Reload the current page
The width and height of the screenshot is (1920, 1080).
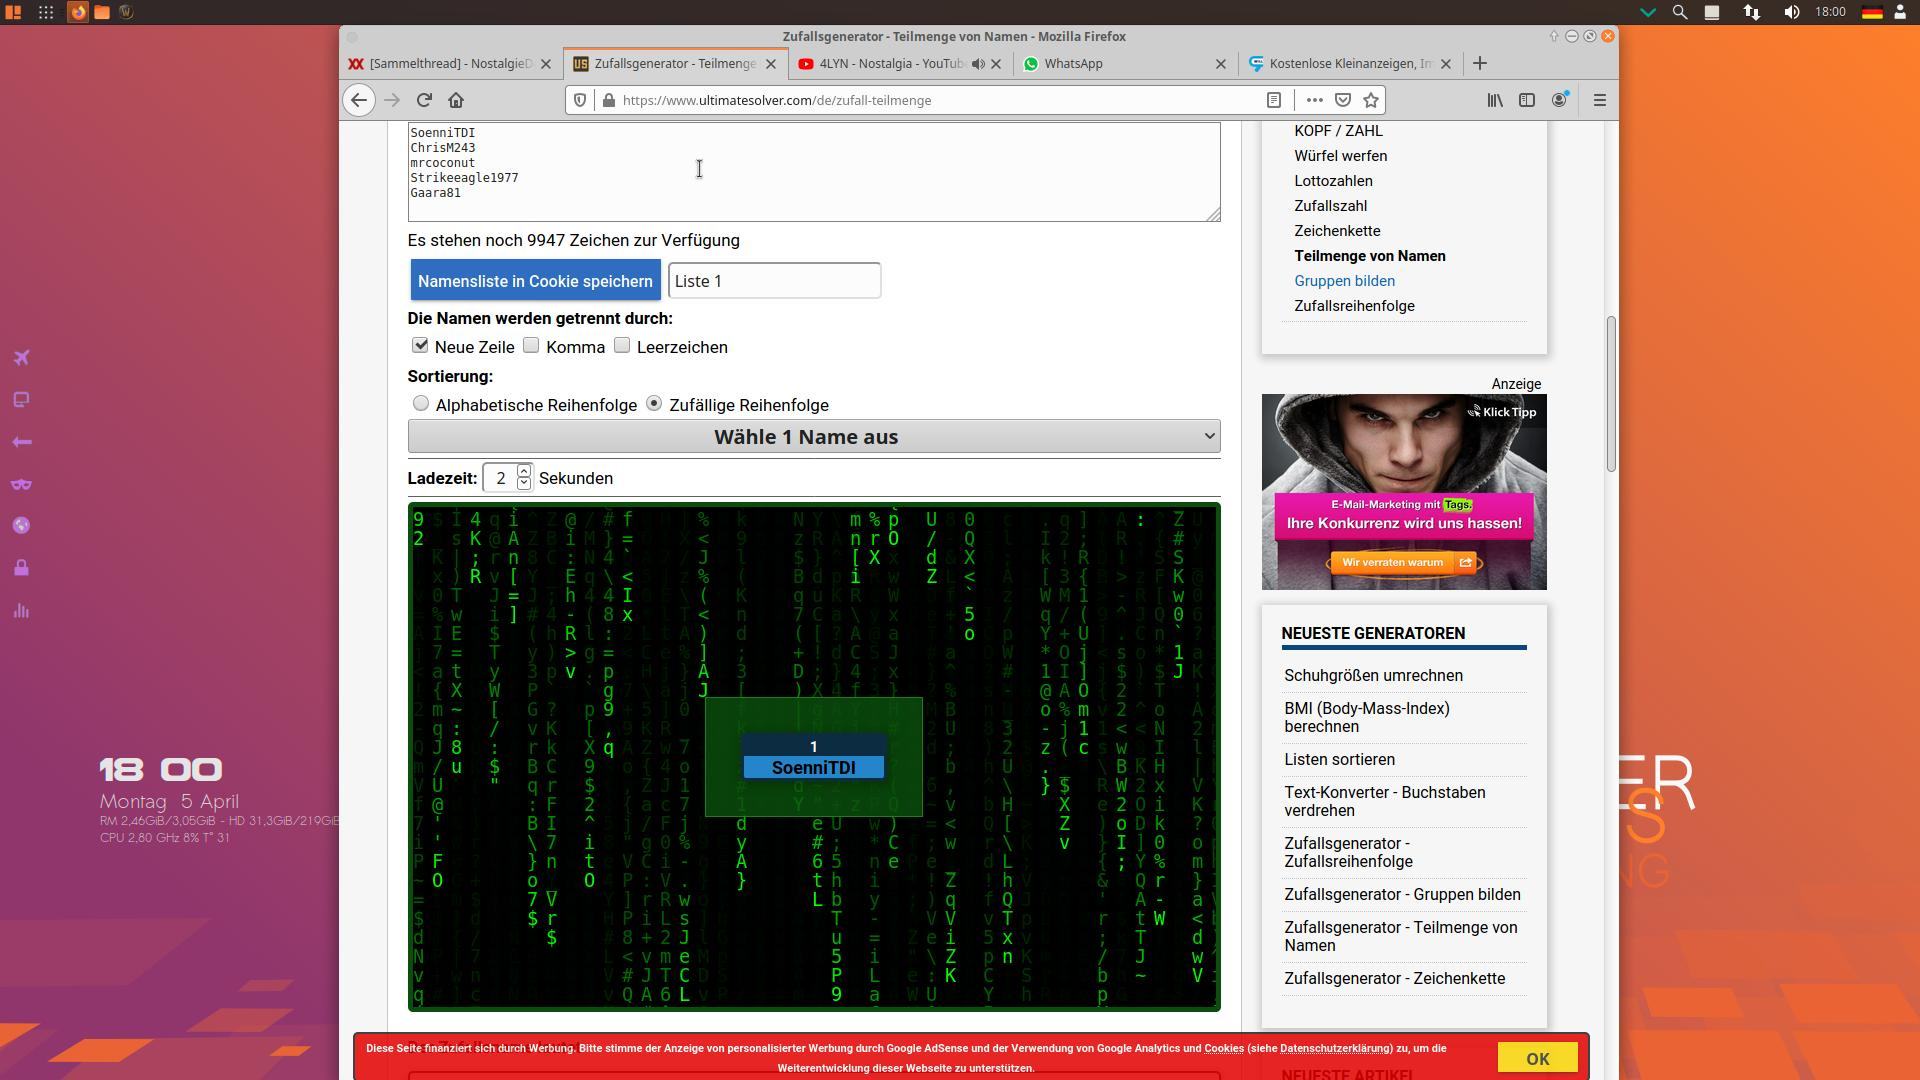(x=424, y=100)
